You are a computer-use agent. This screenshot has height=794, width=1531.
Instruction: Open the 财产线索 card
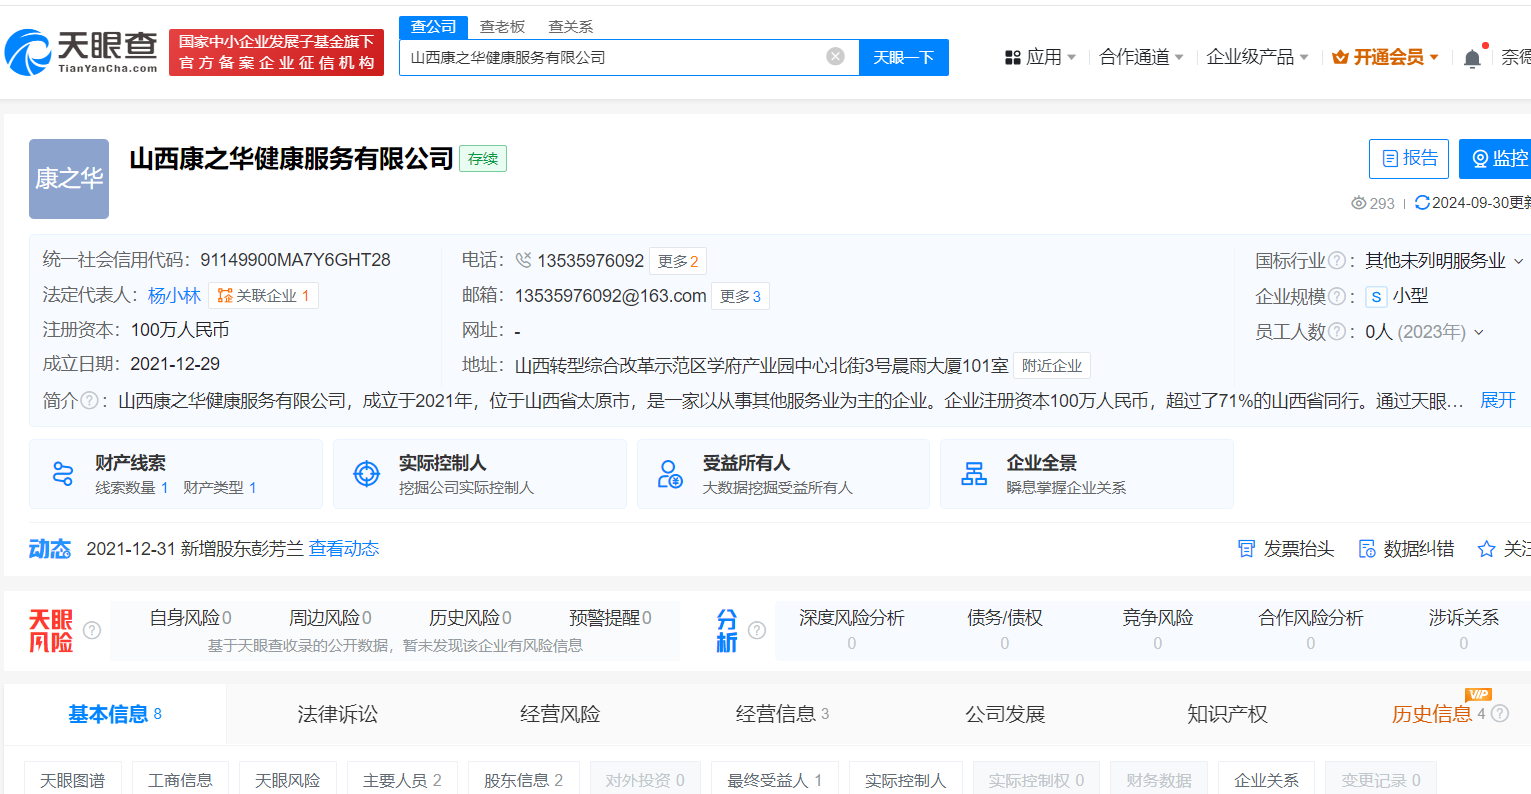click(176, 474)
